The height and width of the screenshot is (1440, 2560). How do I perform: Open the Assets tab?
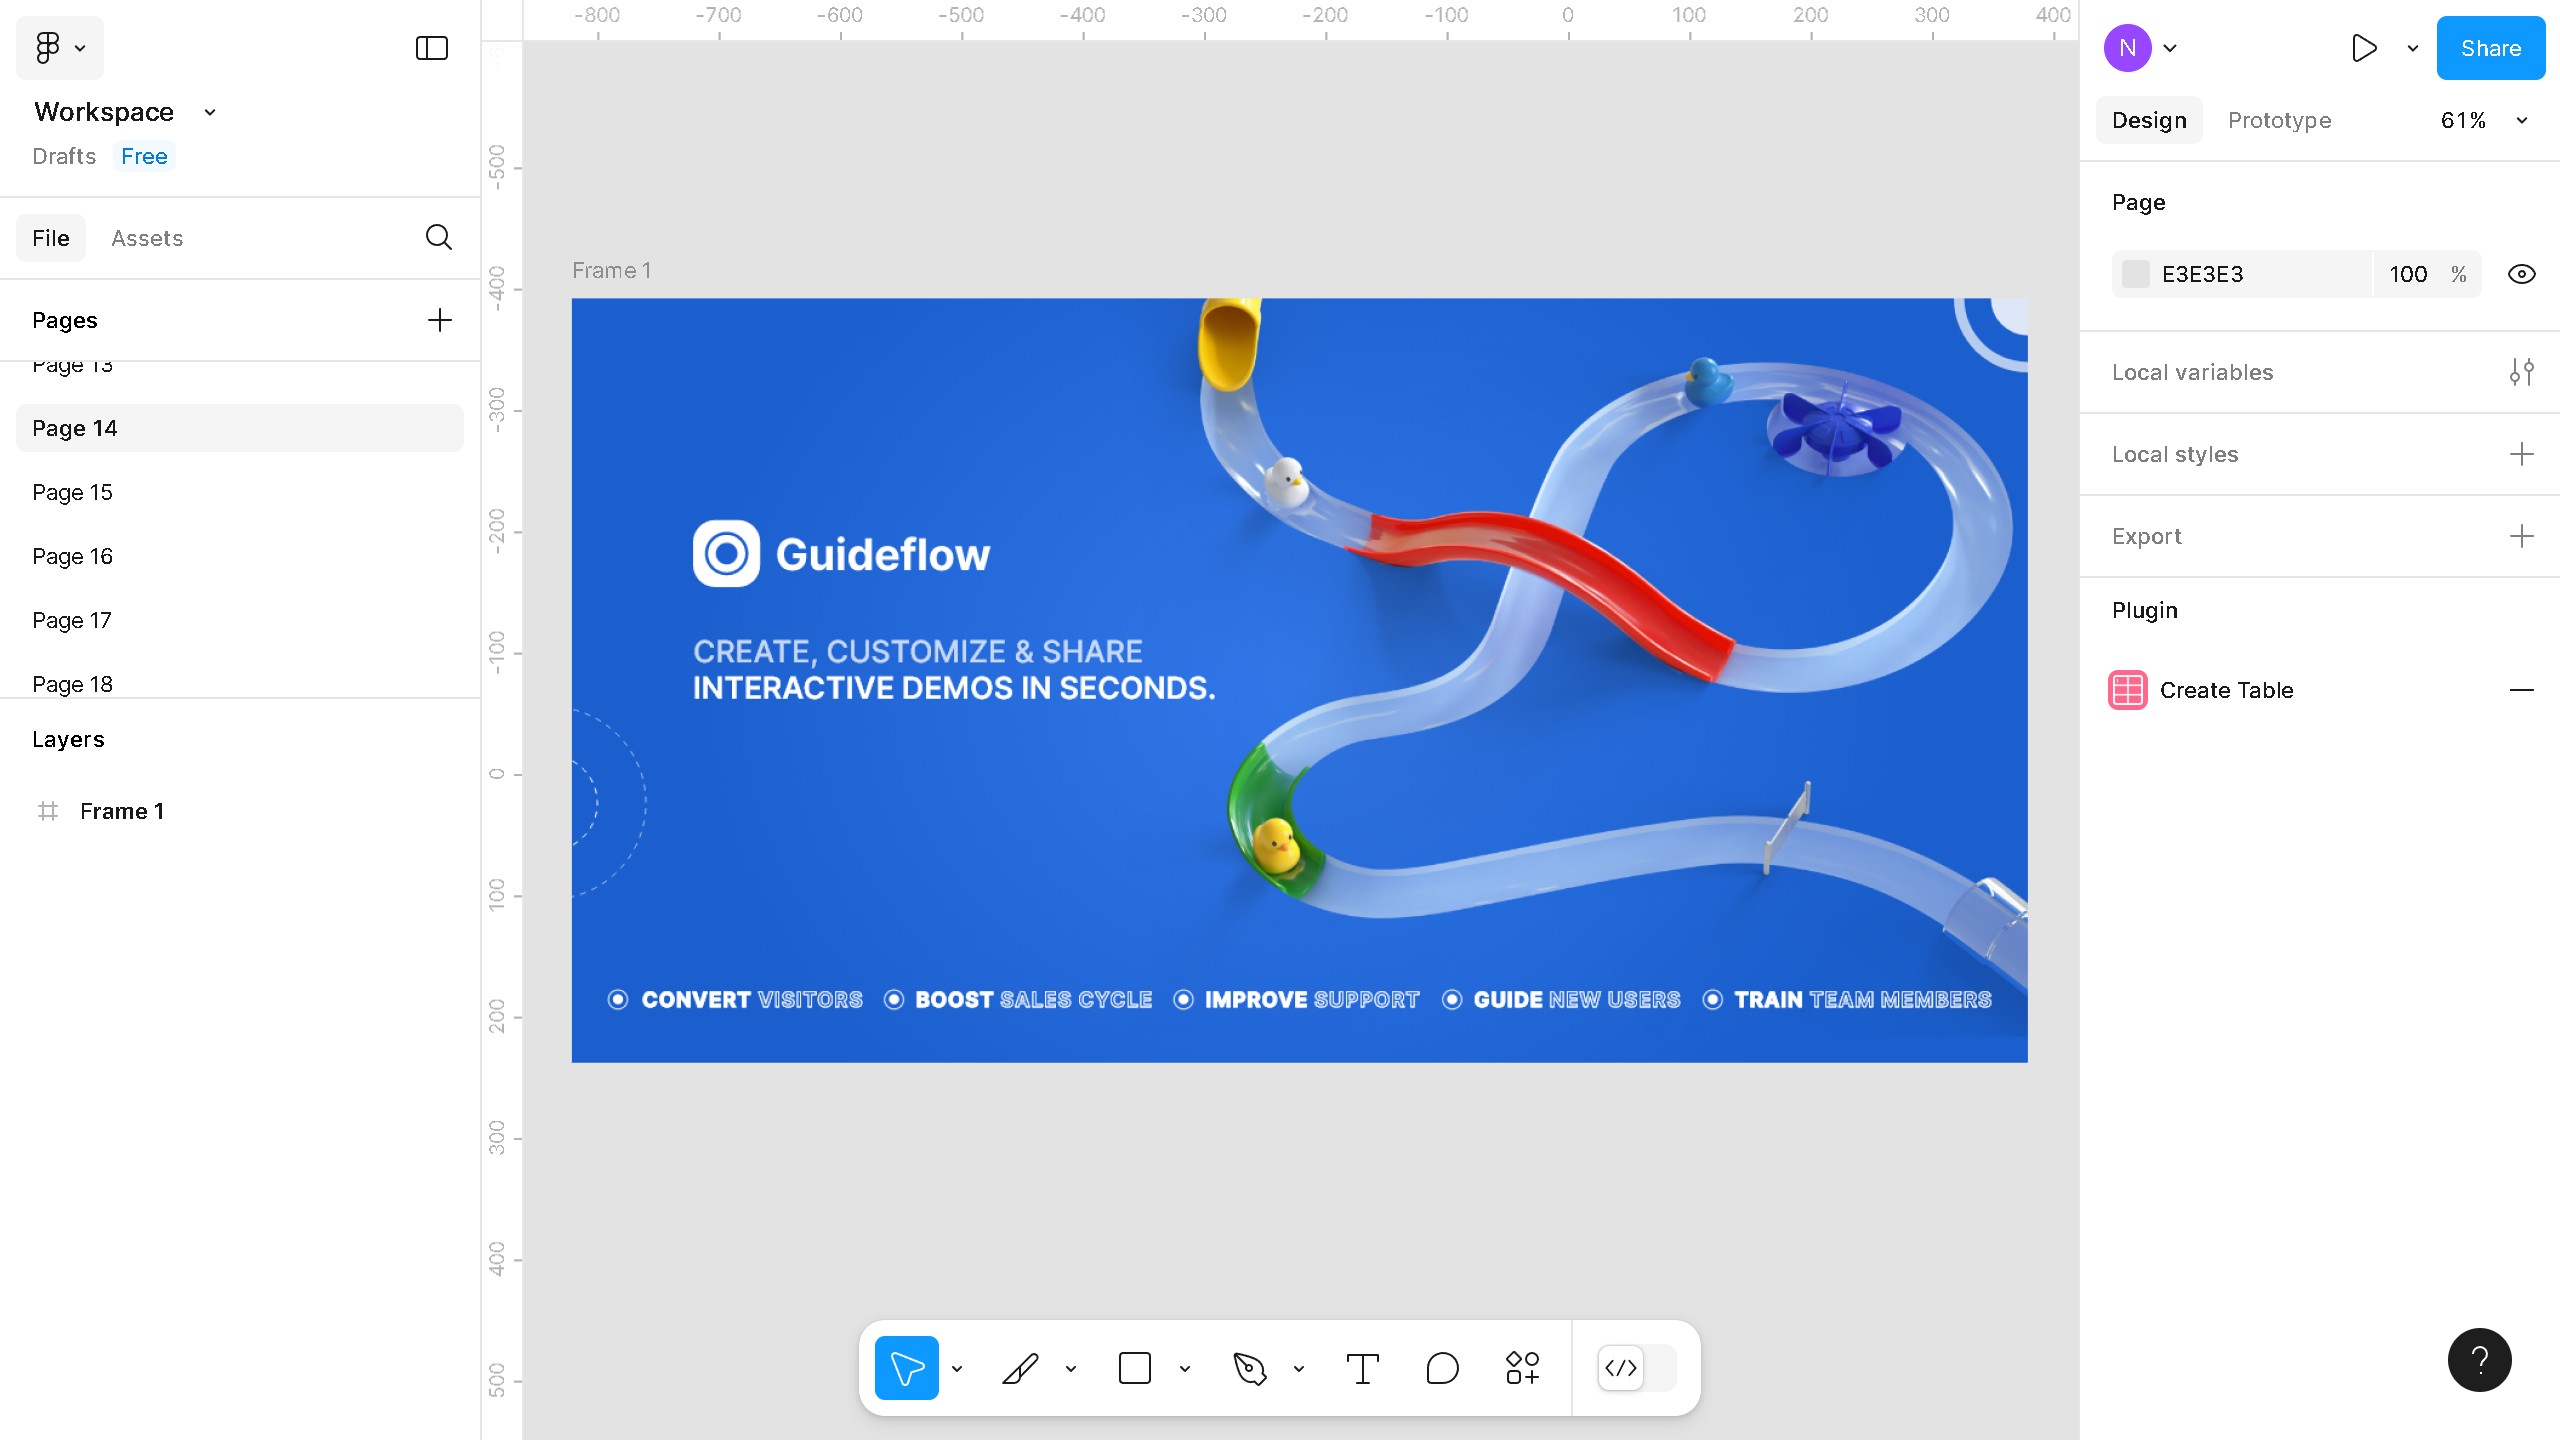tap(147, 238)
